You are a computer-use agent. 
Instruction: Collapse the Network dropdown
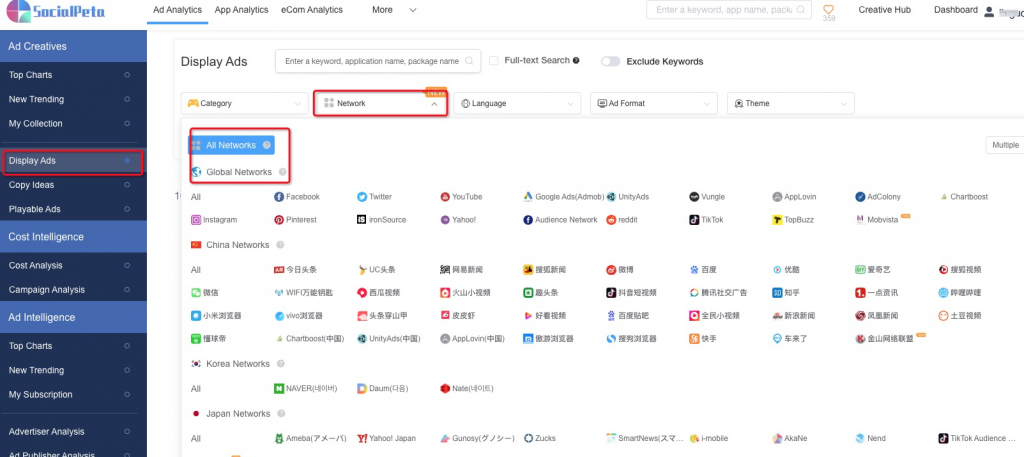click(x=381, y=103)
